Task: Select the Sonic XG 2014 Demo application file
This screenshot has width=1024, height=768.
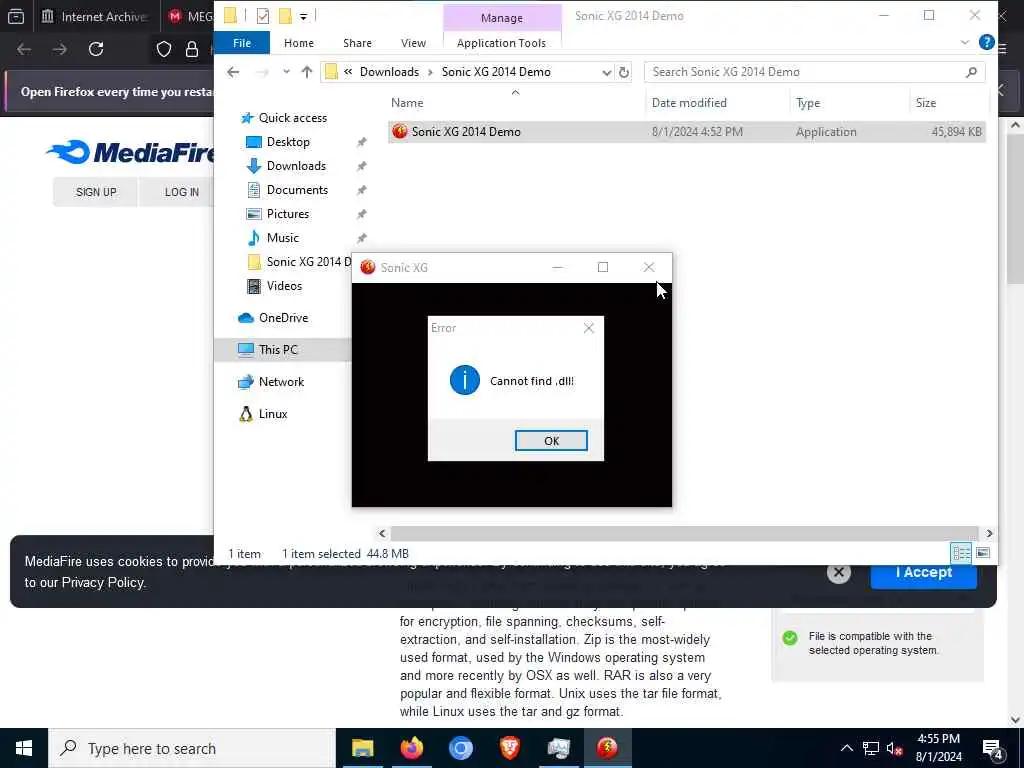Action: [x=686, y=131]
